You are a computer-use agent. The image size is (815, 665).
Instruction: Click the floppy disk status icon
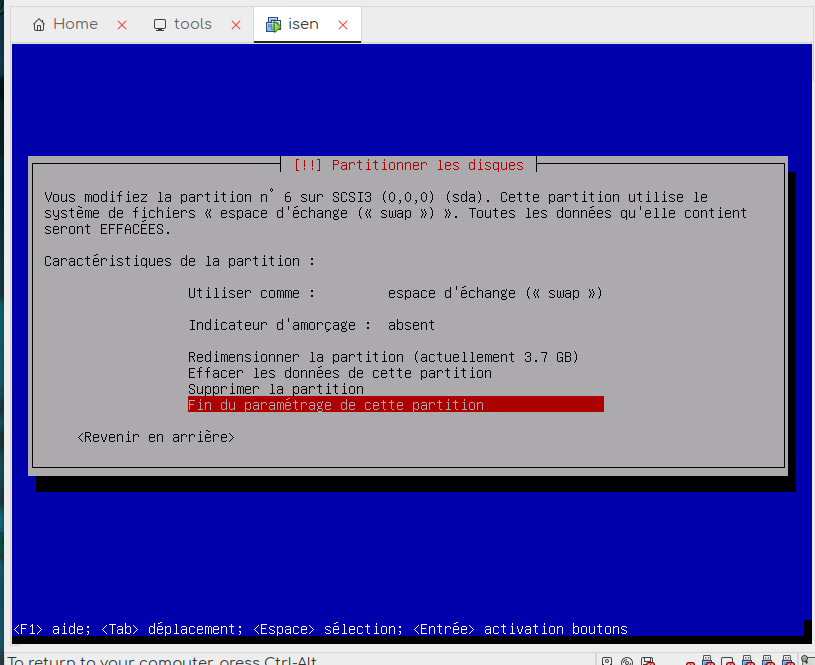click(649, 660)
